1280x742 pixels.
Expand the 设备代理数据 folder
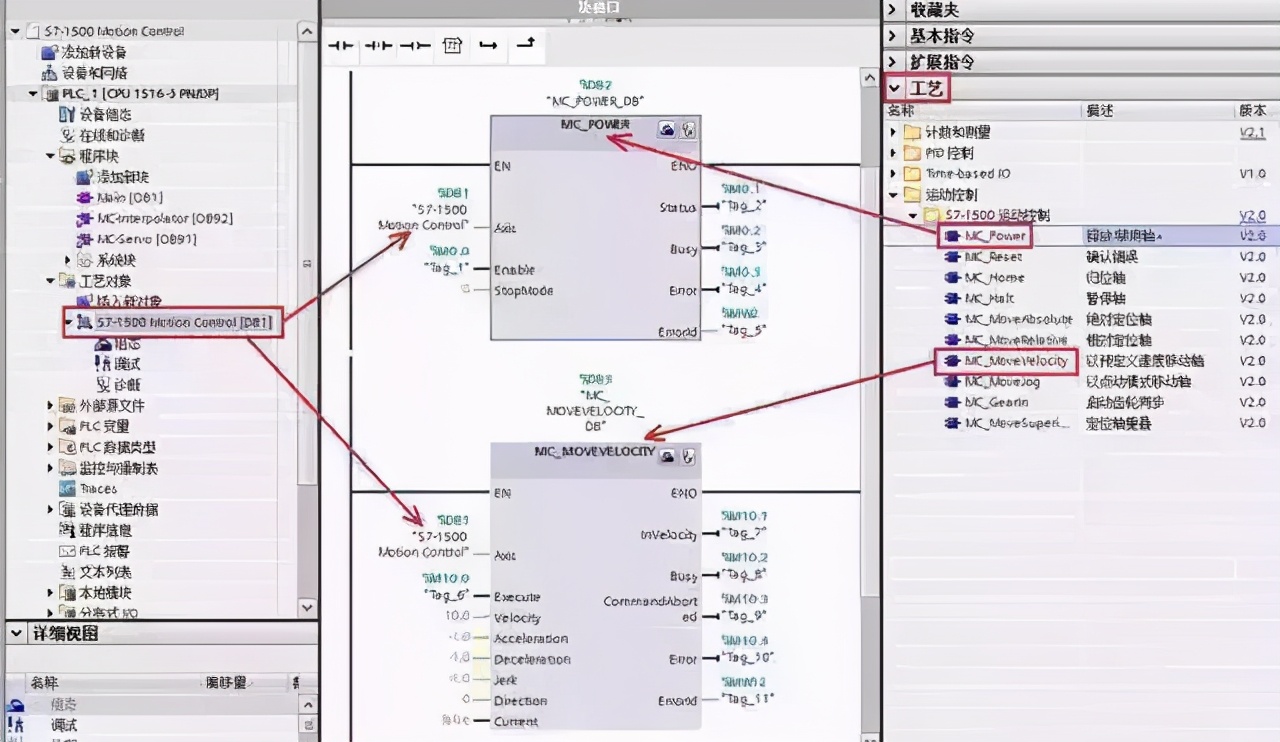[x=51, y=510]
